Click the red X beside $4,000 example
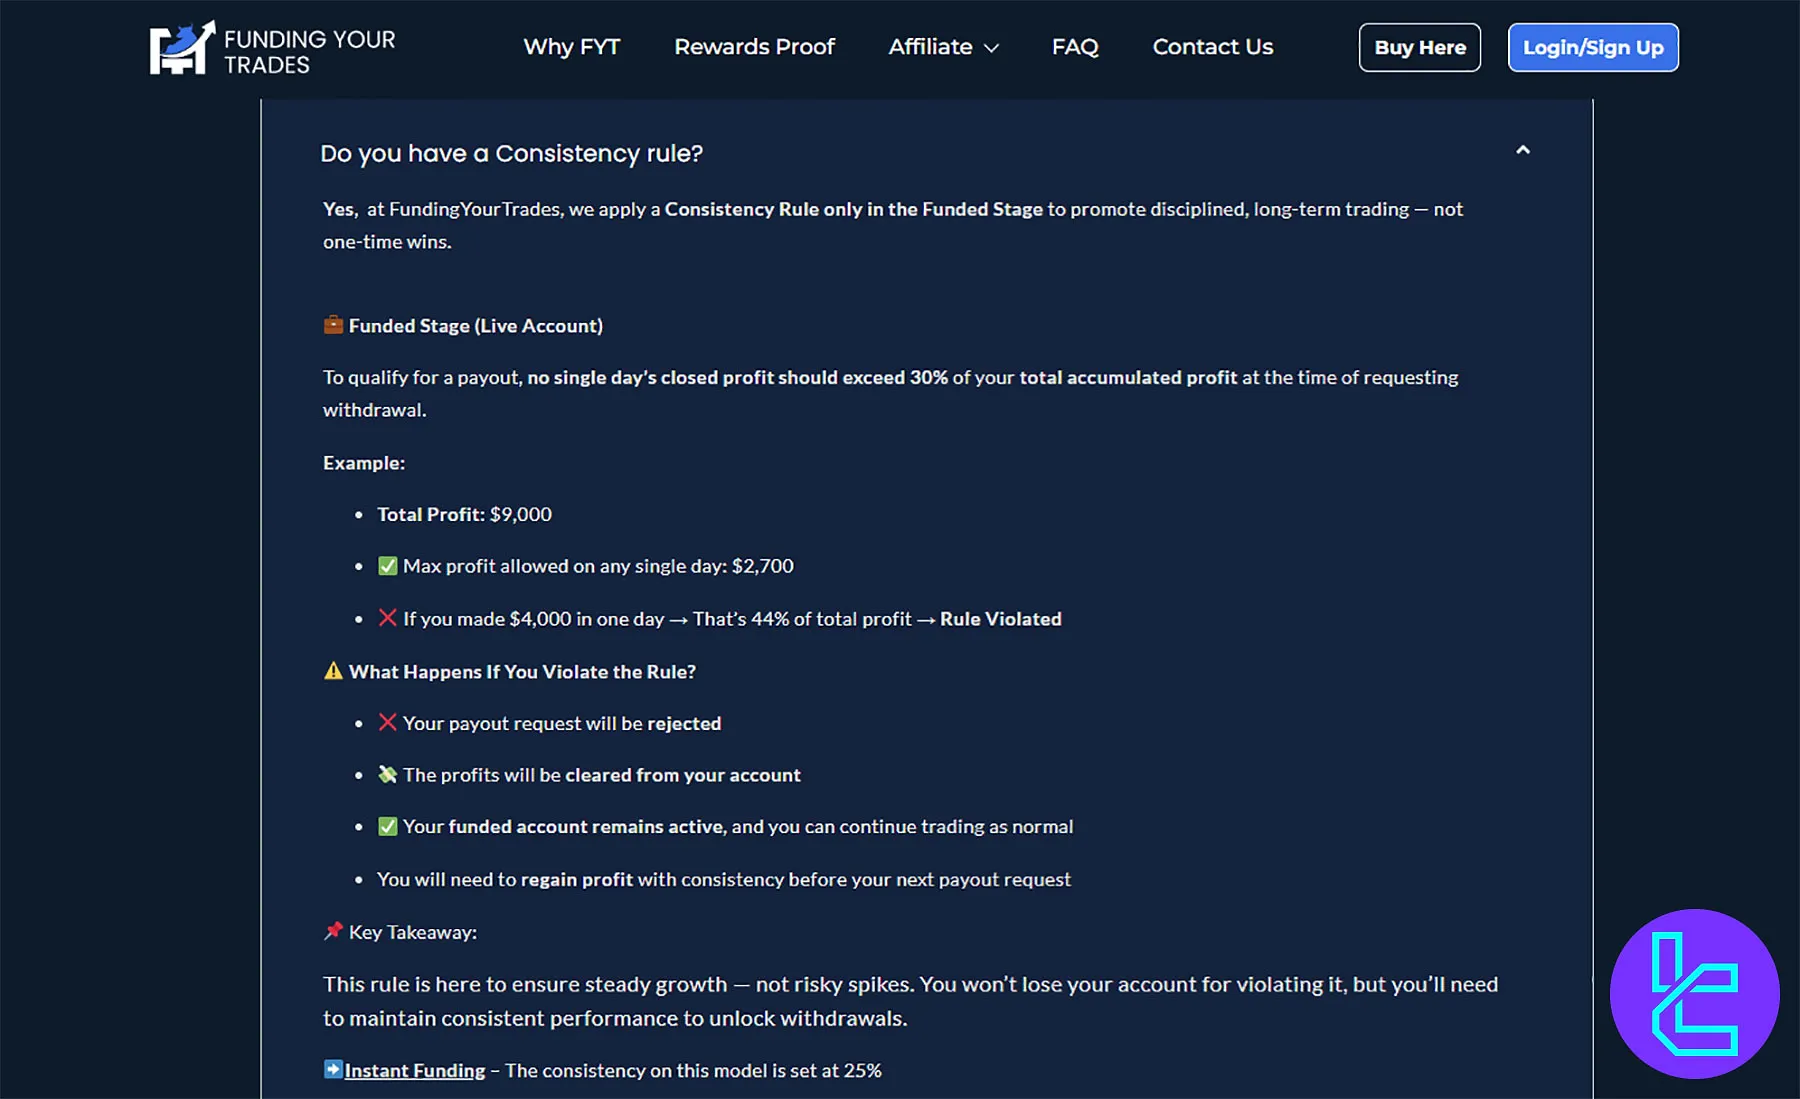Screen dimensions: 1800x1099 click(x=387, y=618)
